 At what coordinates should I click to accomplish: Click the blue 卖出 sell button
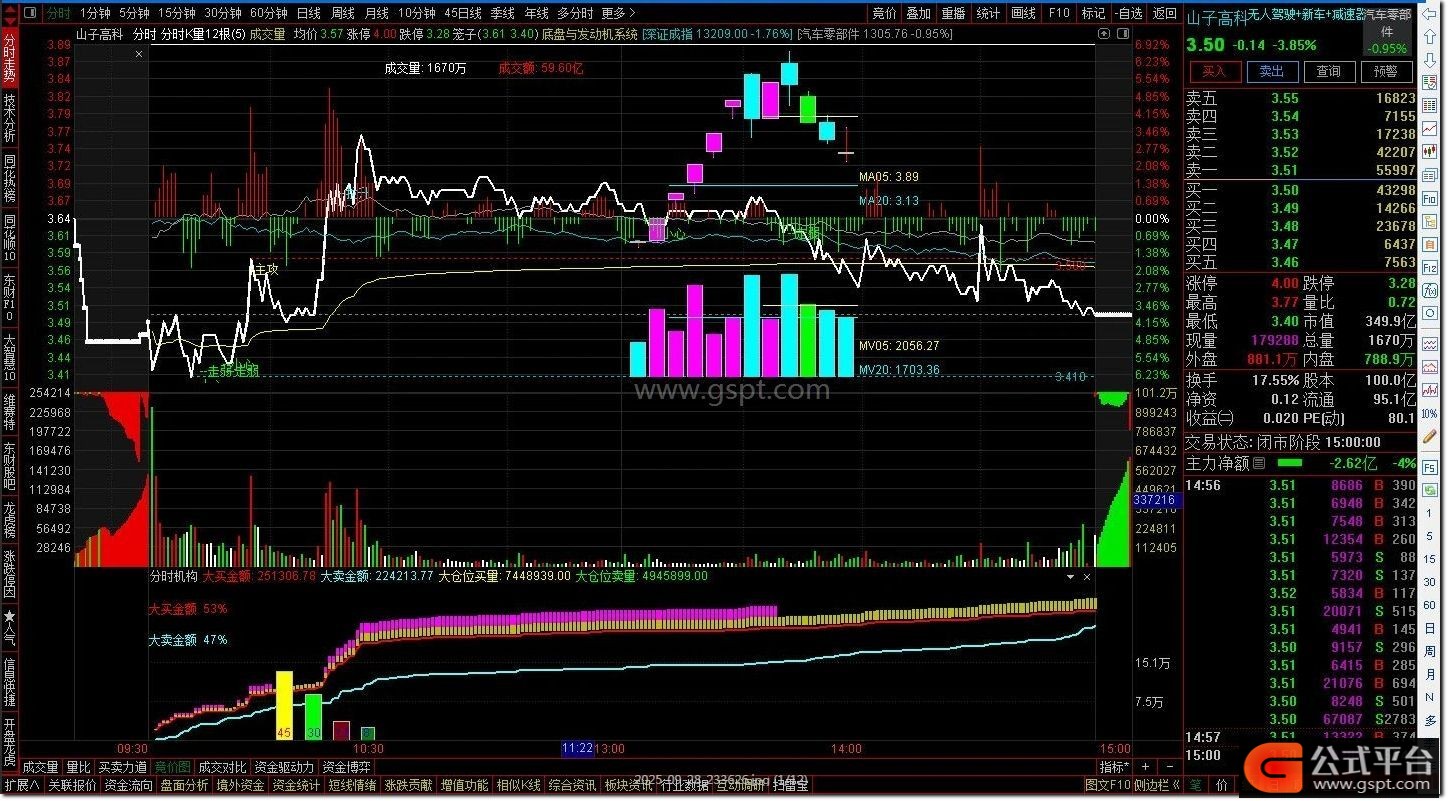click(1272, 72)
